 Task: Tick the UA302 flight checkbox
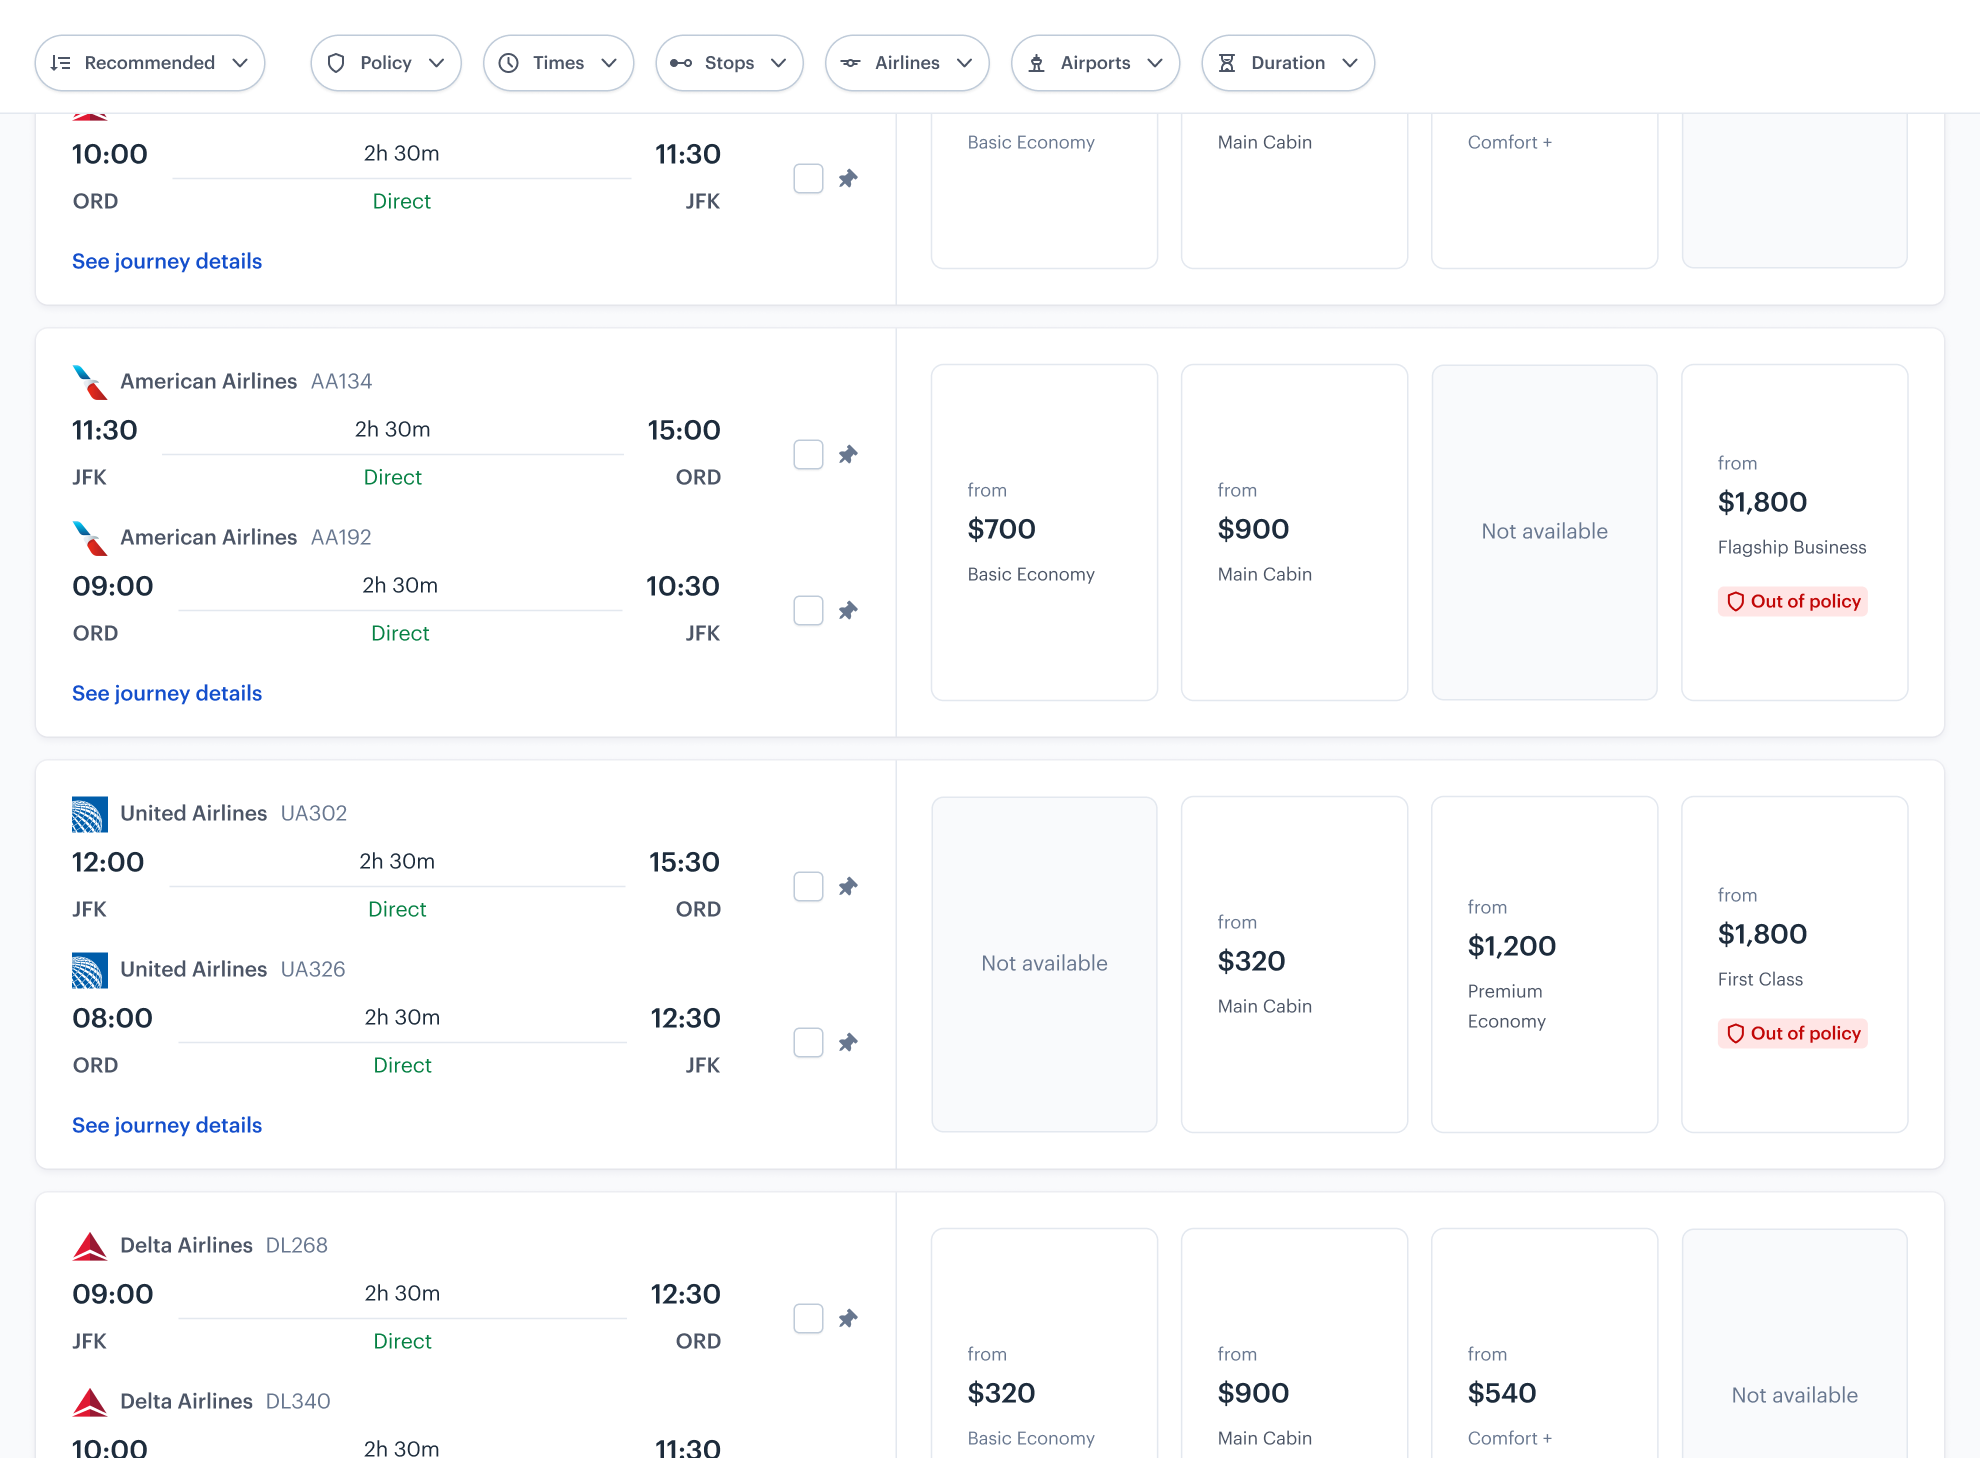point(808,887)
